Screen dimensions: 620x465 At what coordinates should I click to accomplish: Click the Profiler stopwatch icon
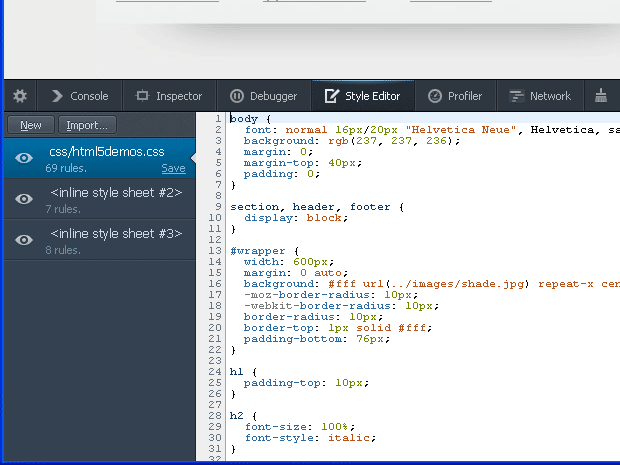point(435,96)
